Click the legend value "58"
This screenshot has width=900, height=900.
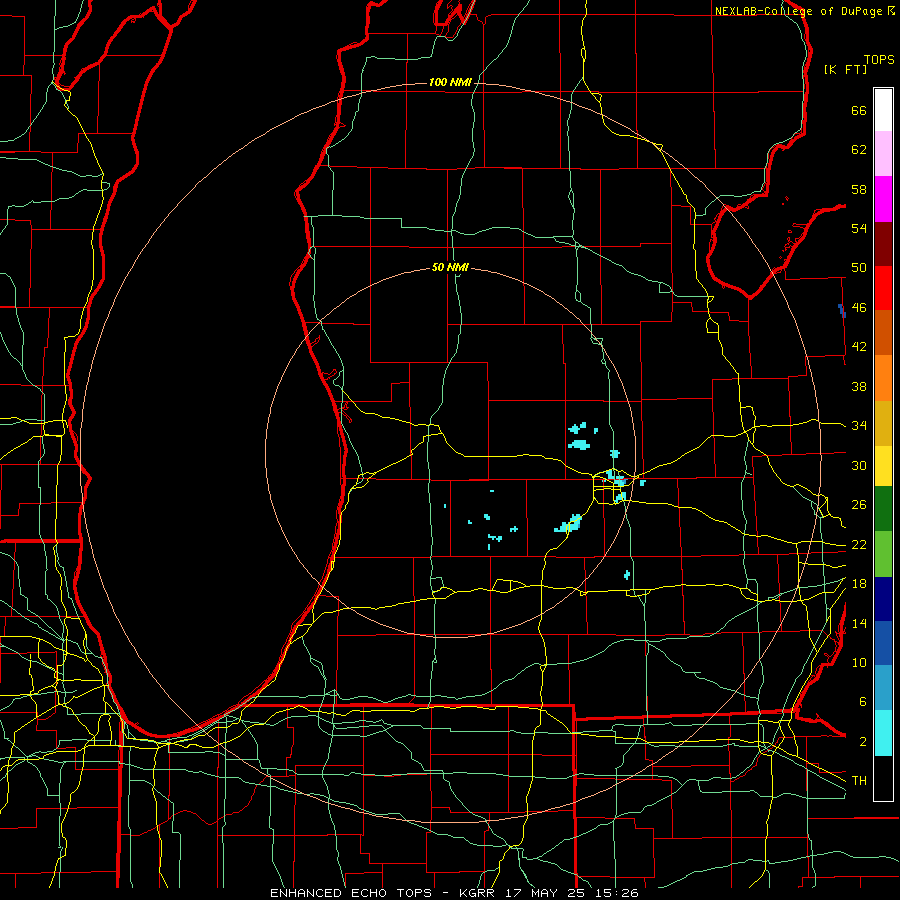pyautogui.click(x=859, y=189)
